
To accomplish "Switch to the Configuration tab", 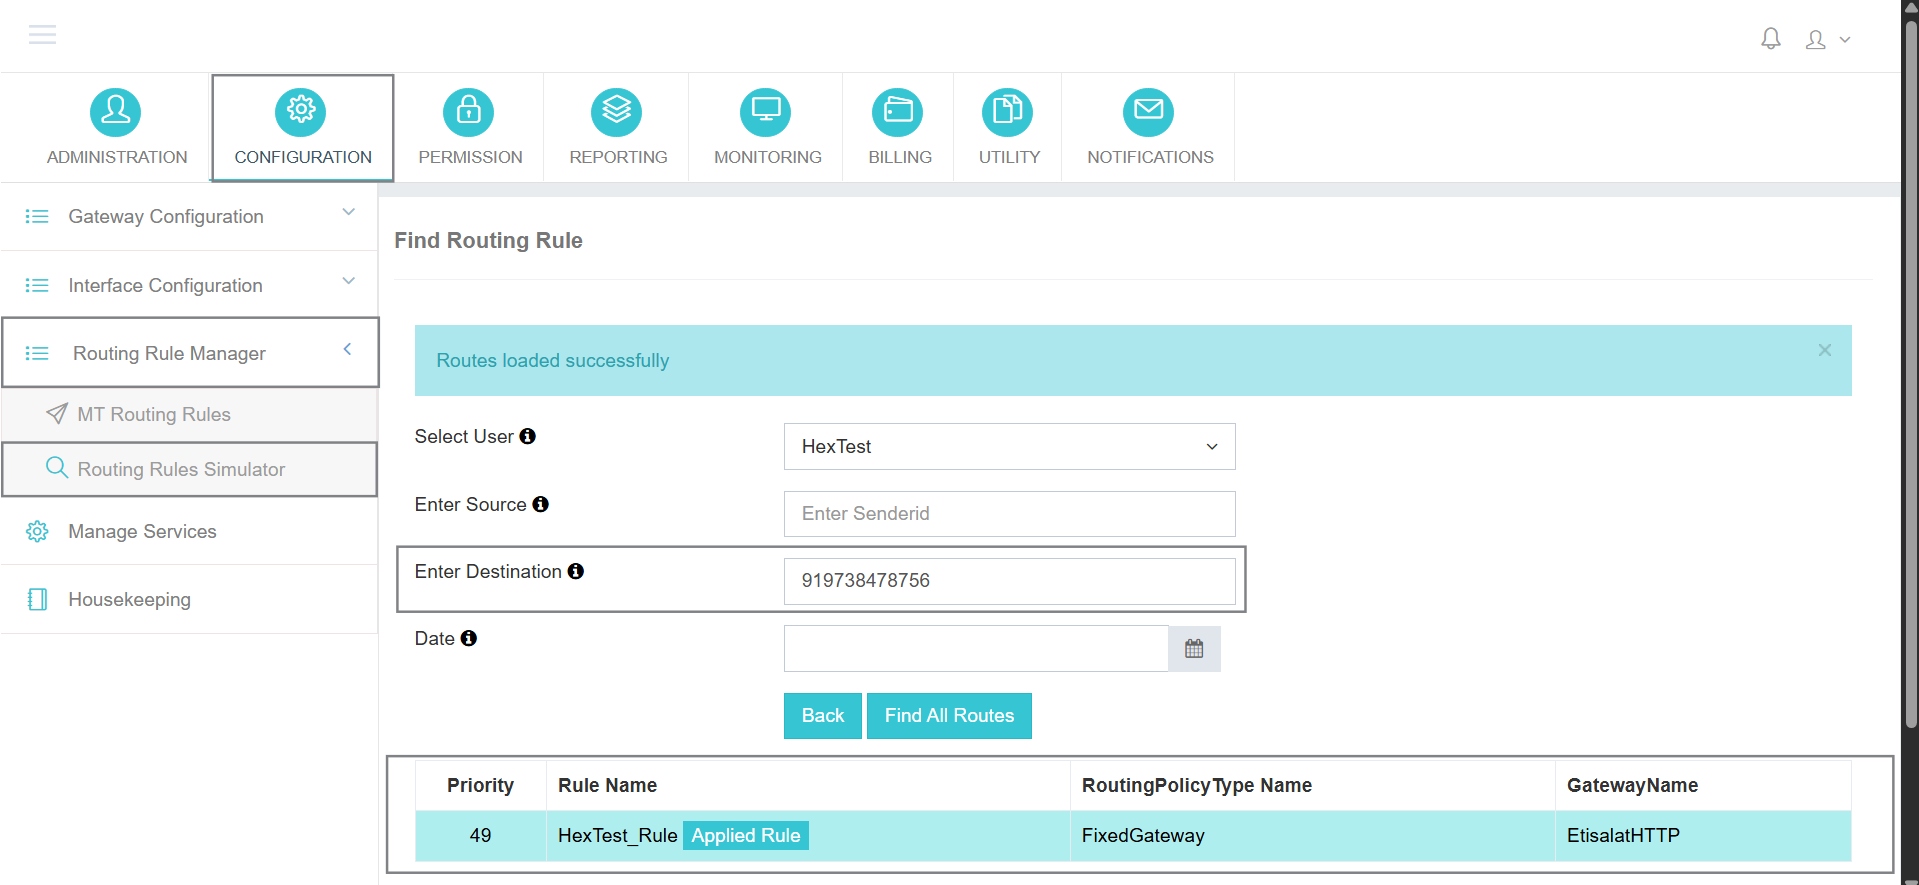I will [302, 128].
